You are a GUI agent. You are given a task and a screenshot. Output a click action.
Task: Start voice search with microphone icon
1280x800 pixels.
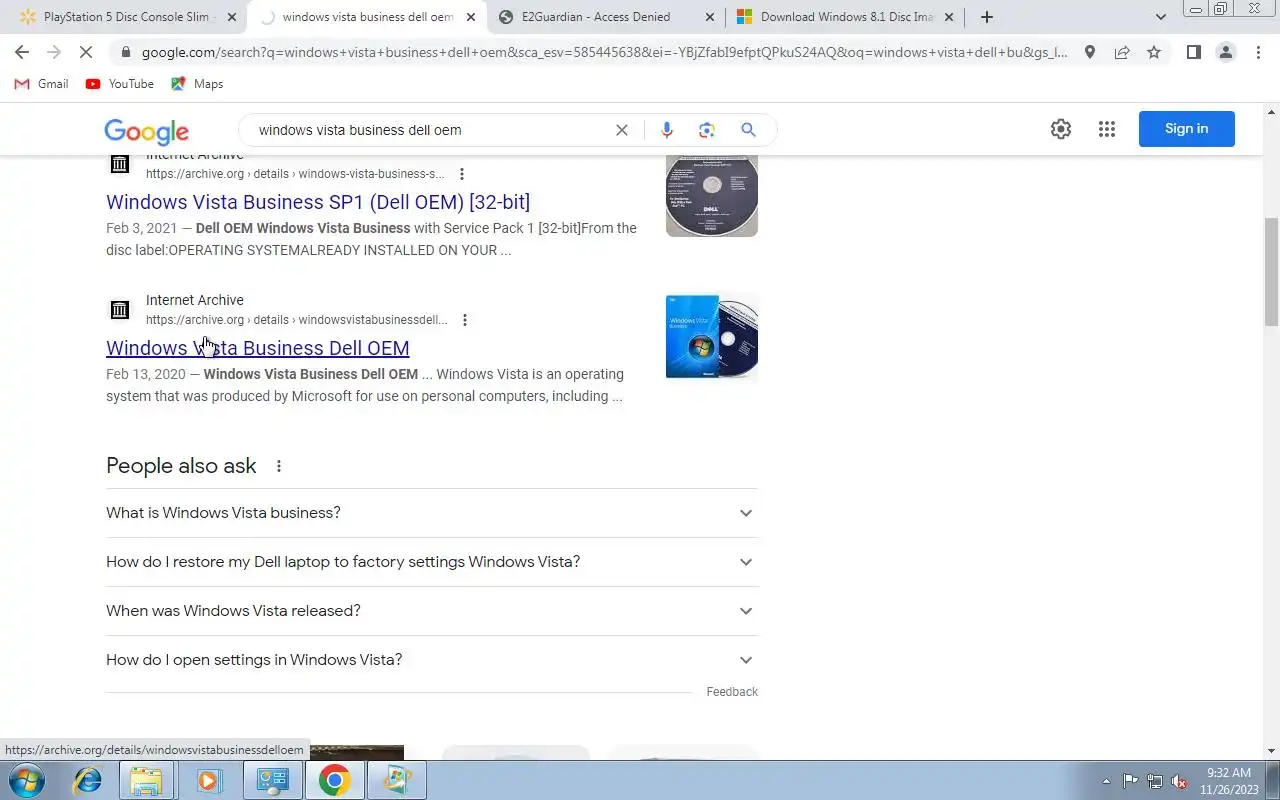(667, 130)
